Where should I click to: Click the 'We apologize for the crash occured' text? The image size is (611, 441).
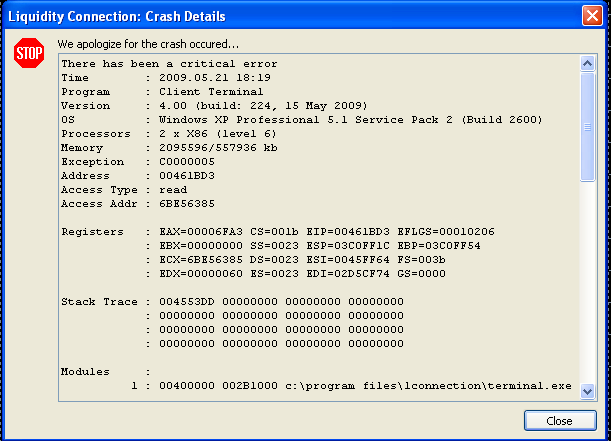pyautogui.click(x=148, y=44)
